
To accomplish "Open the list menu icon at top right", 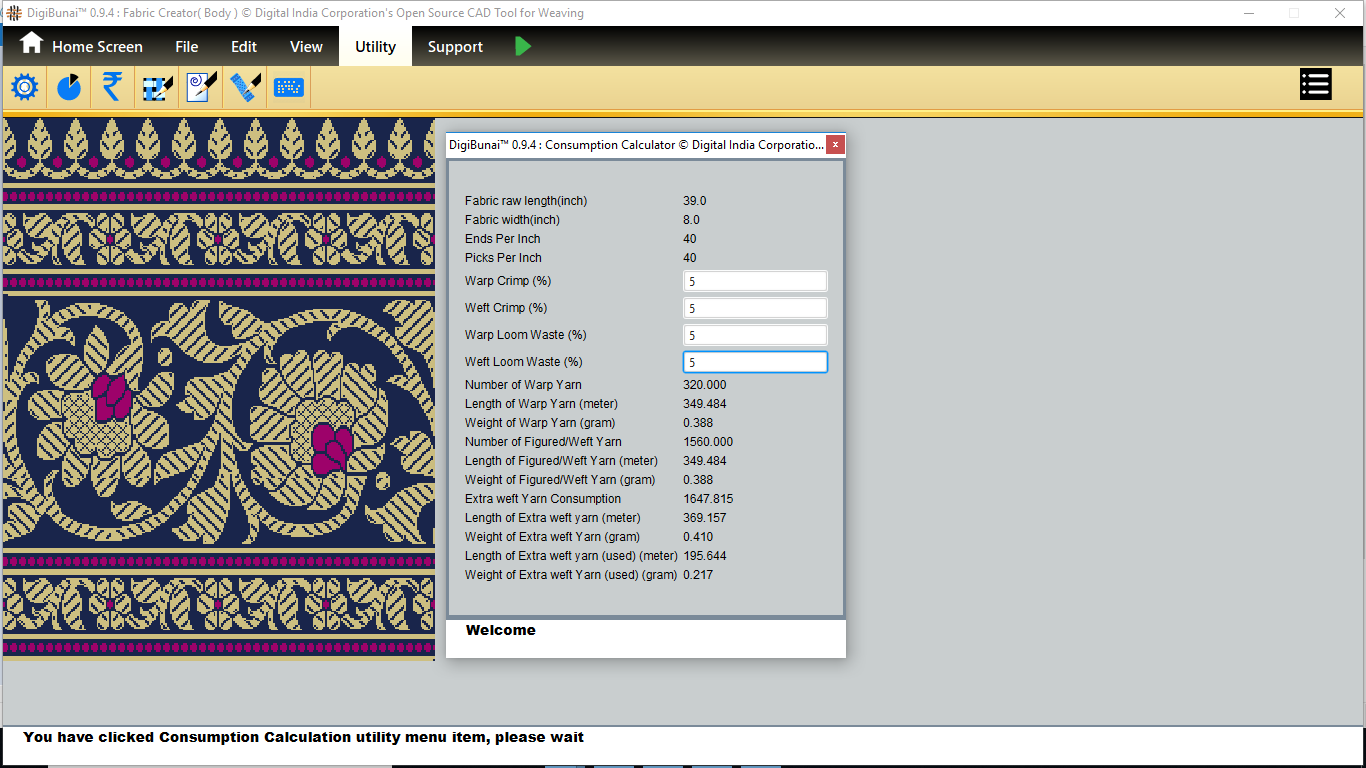I will tap(1315, 85).
